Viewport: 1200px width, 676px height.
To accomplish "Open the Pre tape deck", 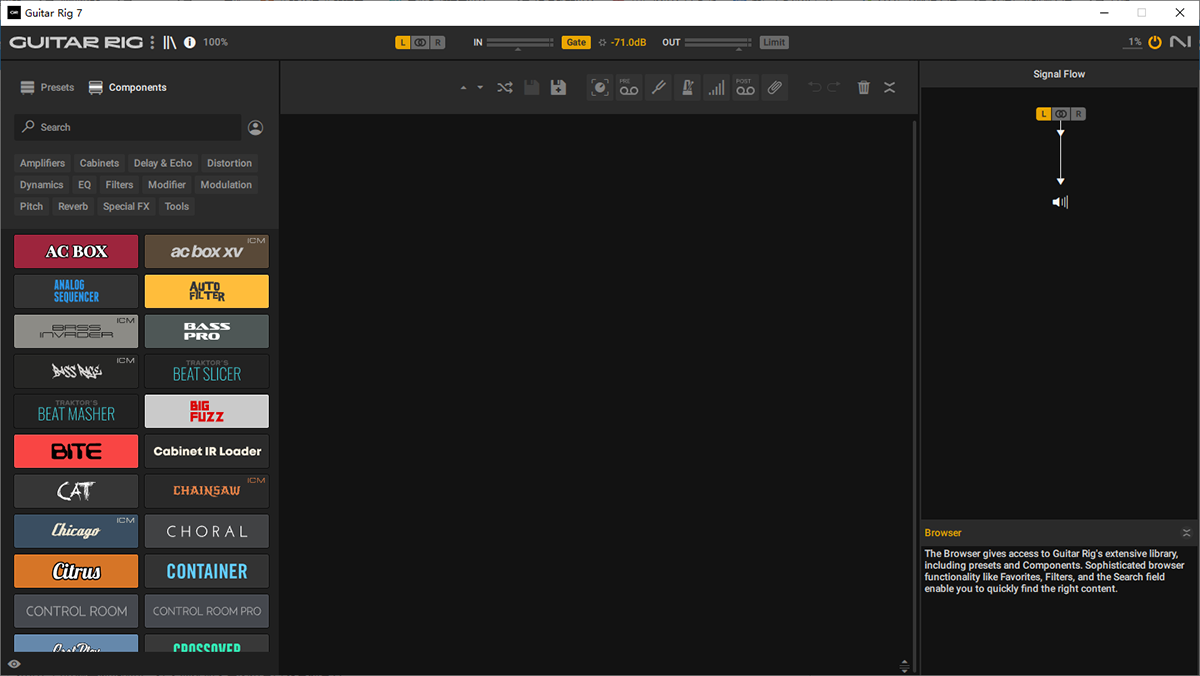I will pos(628,88).
